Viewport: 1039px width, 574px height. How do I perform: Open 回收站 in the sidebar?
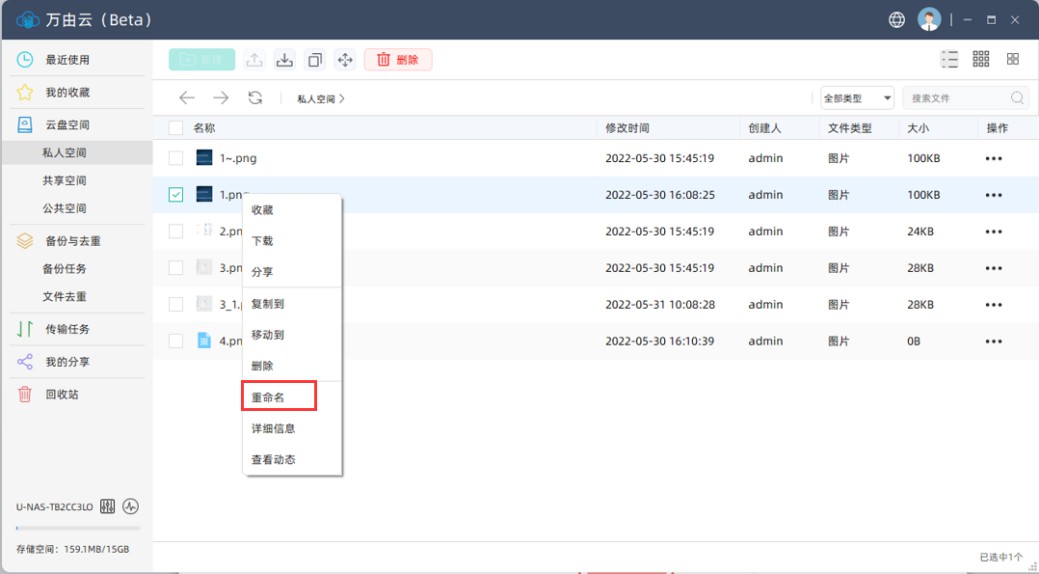point(62,394)
